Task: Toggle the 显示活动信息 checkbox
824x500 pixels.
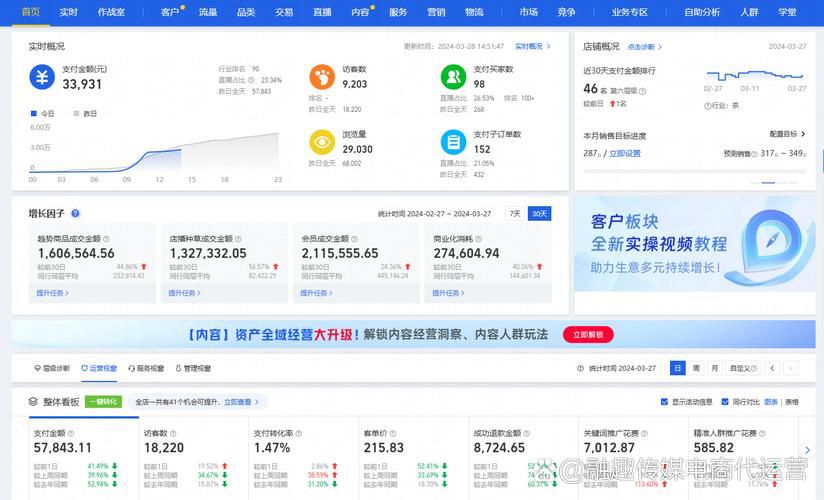Action: click(x=664, y=402)
